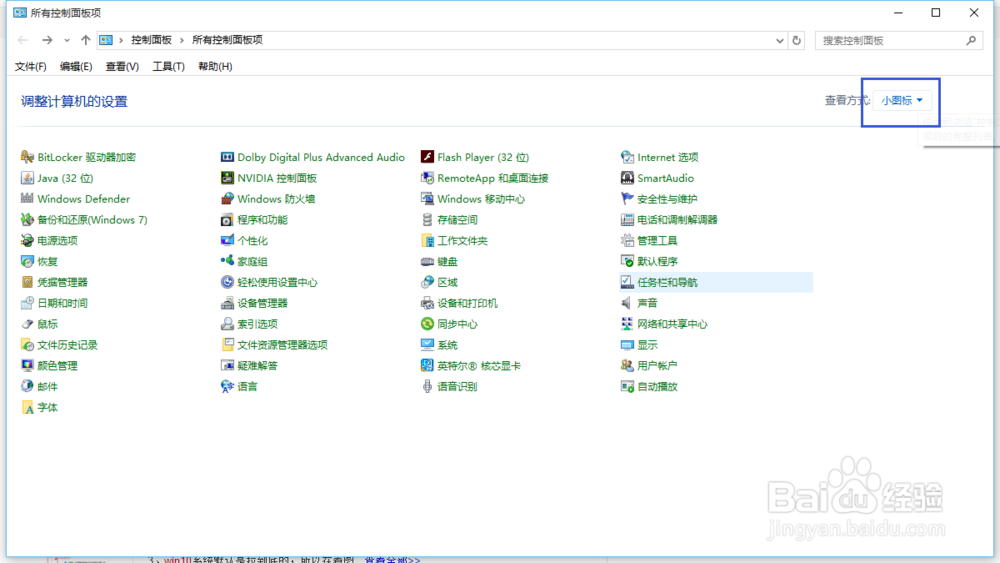Open the 工作文件夹 link
1000x563 pixels.
462,240
